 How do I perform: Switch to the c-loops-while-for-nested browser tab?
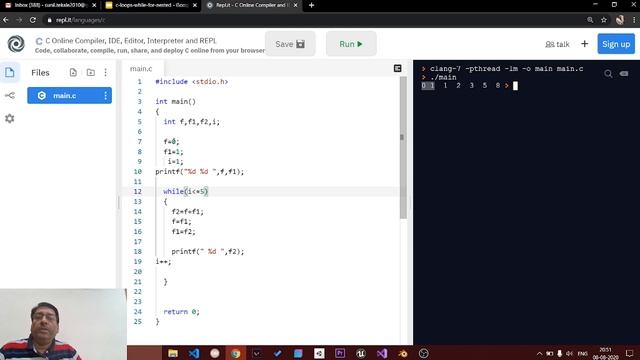[x=150, y=5]
